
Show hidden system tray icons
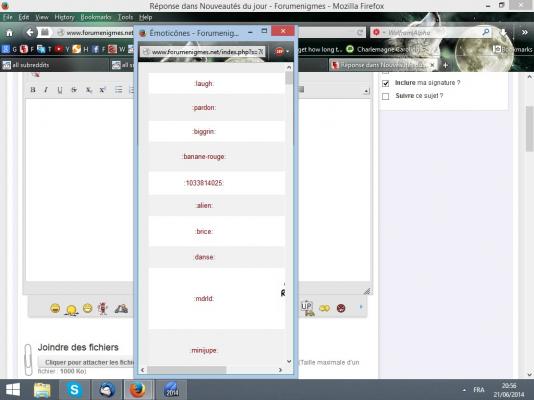[x=464, y=390]
